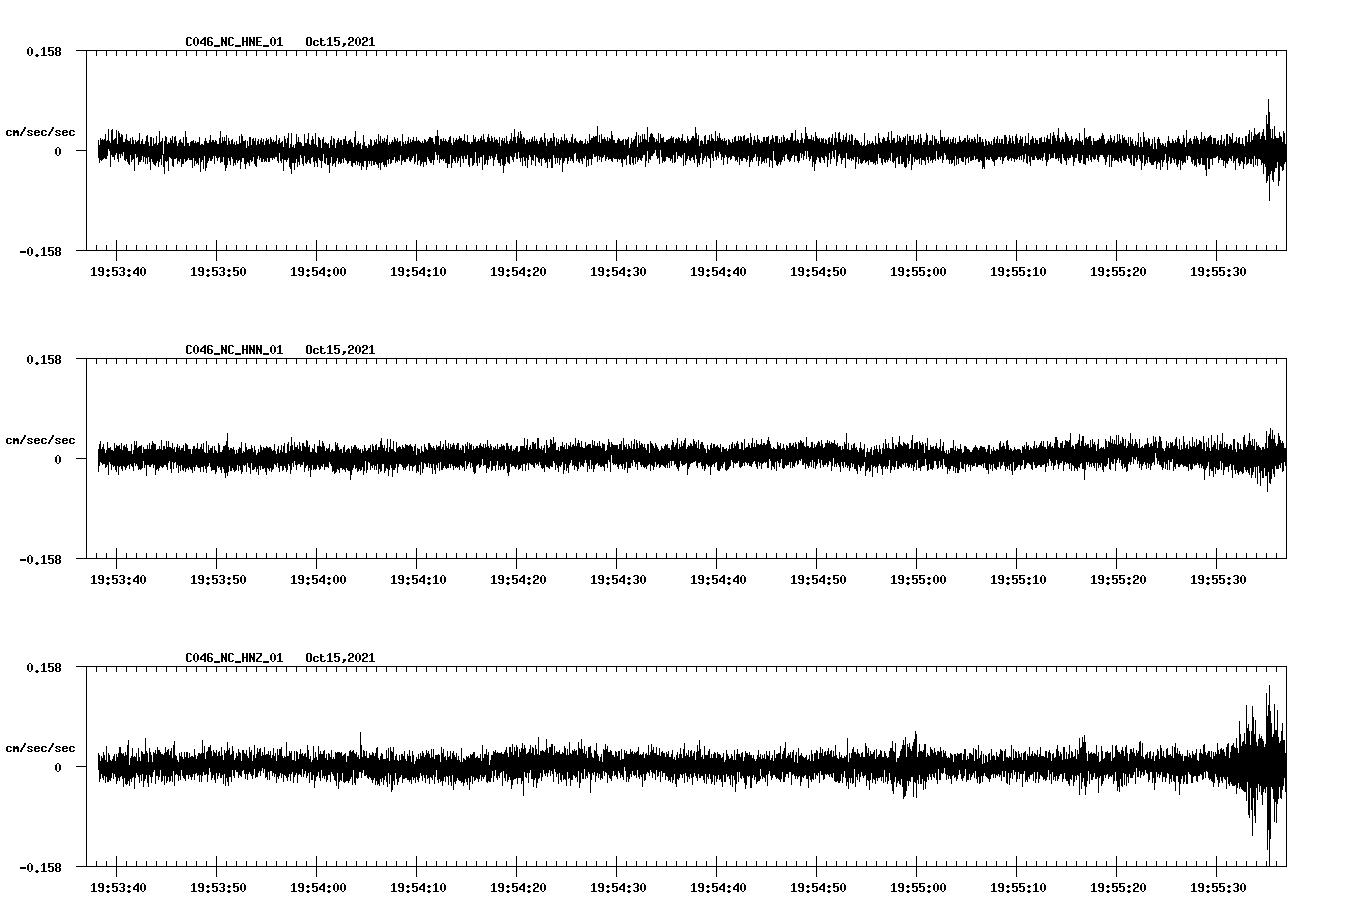This screenshot has height=924, width=1358.
Task: Select the C046_NC_HNN_01 channel title
Action: tap(234, 350)
